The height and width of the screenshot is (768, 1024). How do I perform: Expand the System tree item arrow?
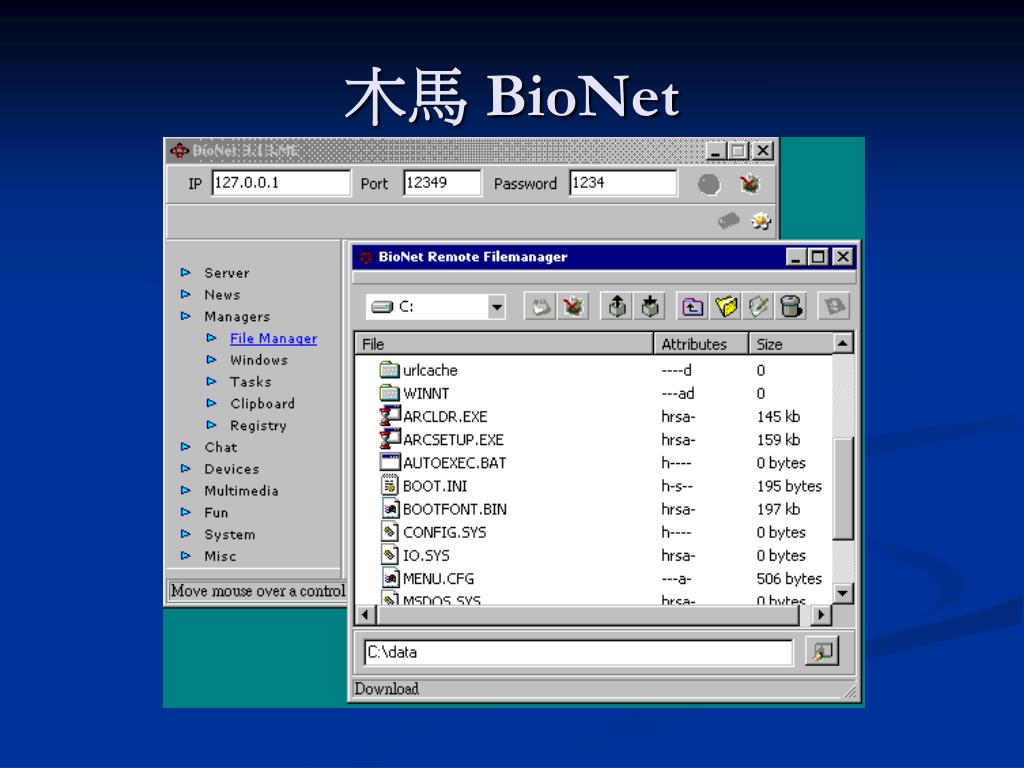185,534
